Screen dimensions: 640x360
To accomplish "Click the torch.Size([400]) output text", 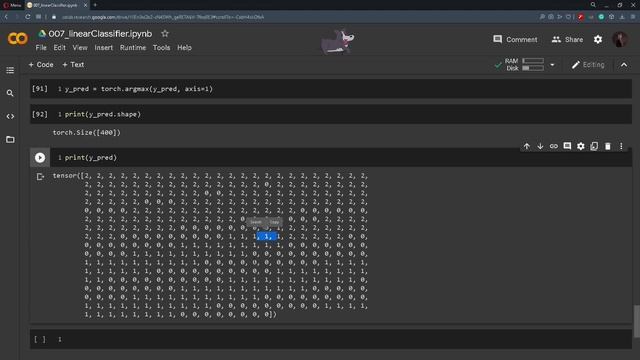I will [87, 133].
